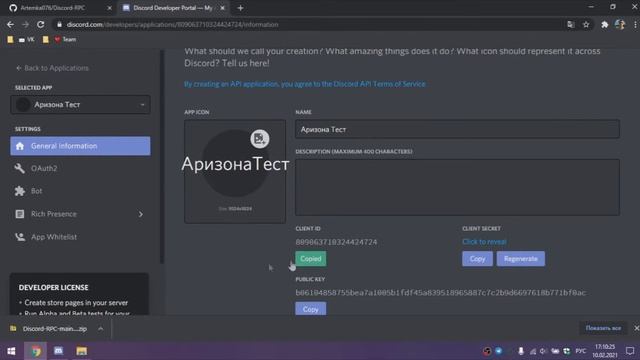The height and width of the screenshot is (360, 640).
Task: Reveal the client secret
Action: pos(484,242)
